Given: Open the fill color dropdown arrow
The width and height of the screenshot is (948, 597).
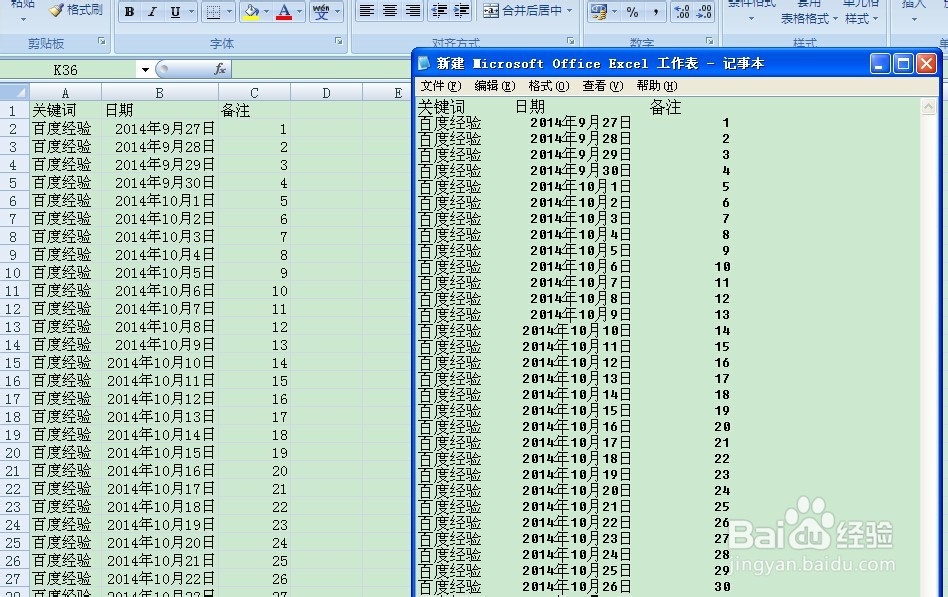Looking at the screenshot, I should (x=267, y=11).
